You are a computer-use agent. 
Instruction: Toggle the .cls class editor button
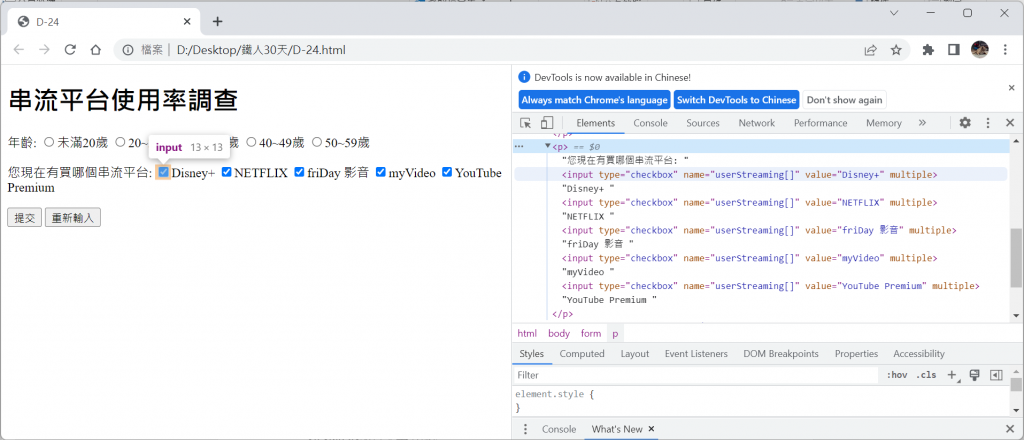(x=926, y=375)
